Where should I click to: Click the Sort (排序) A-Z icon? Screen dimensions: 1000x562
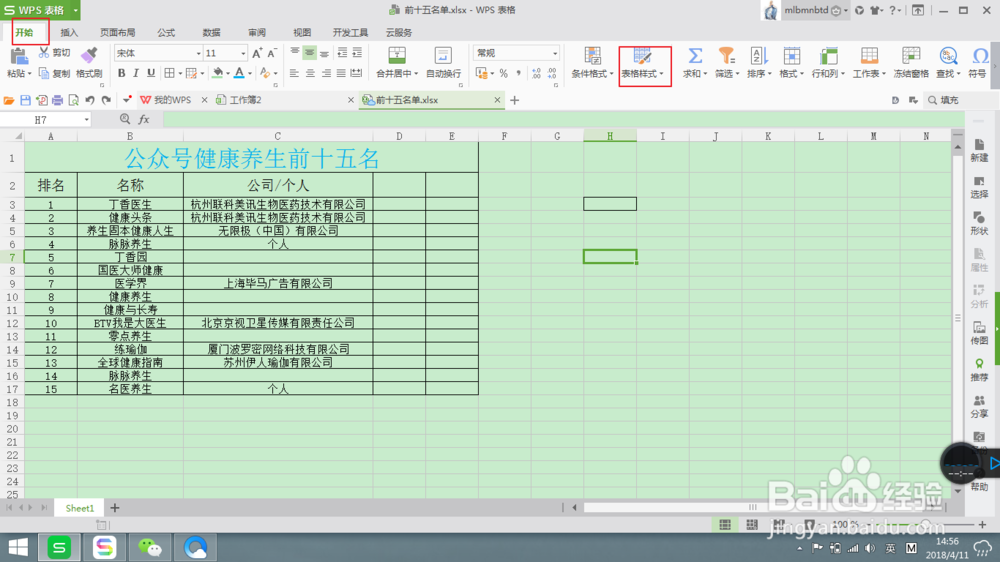tap(758, 55)
